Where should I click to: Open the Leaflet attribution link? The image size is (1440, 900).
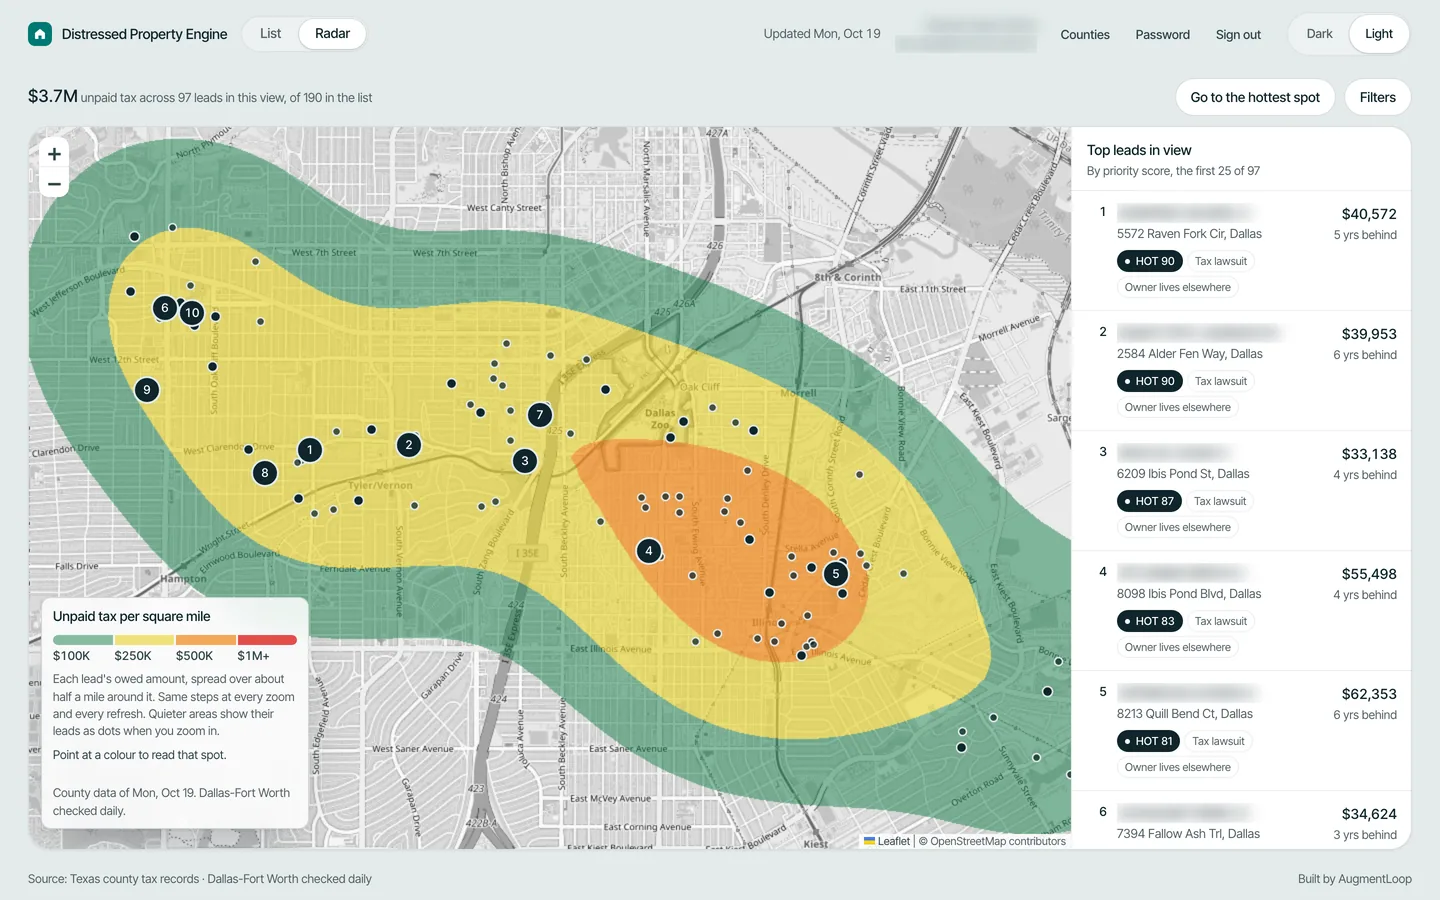click(887, 841)
